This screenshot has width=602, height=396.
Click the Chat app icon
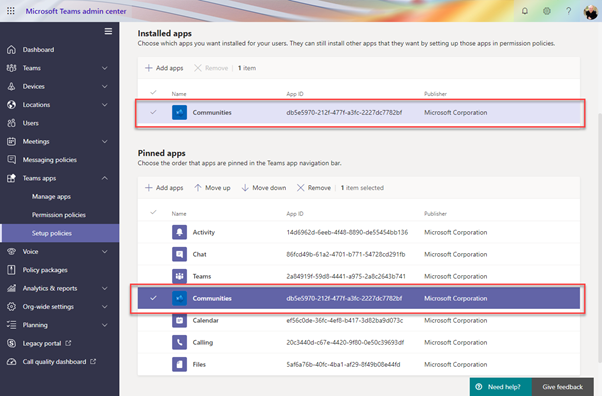(x=179, y=254)
